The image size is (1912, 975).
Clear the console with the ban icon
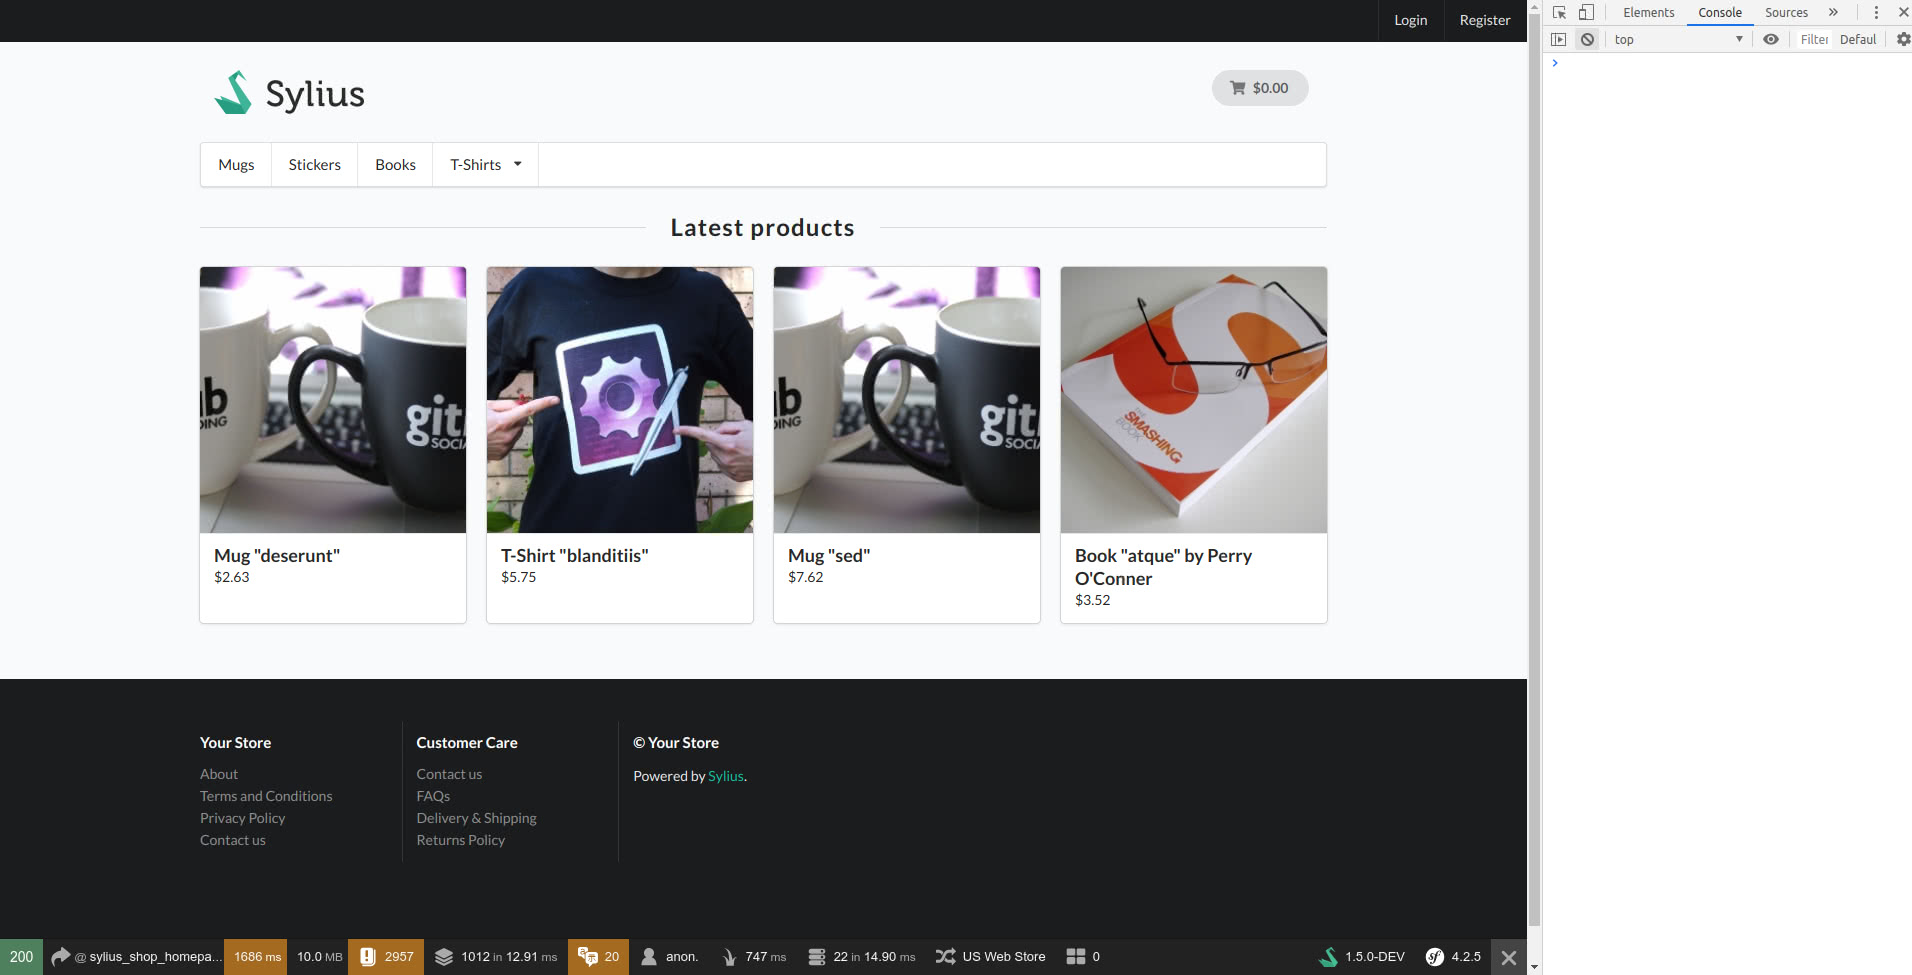1587,40
